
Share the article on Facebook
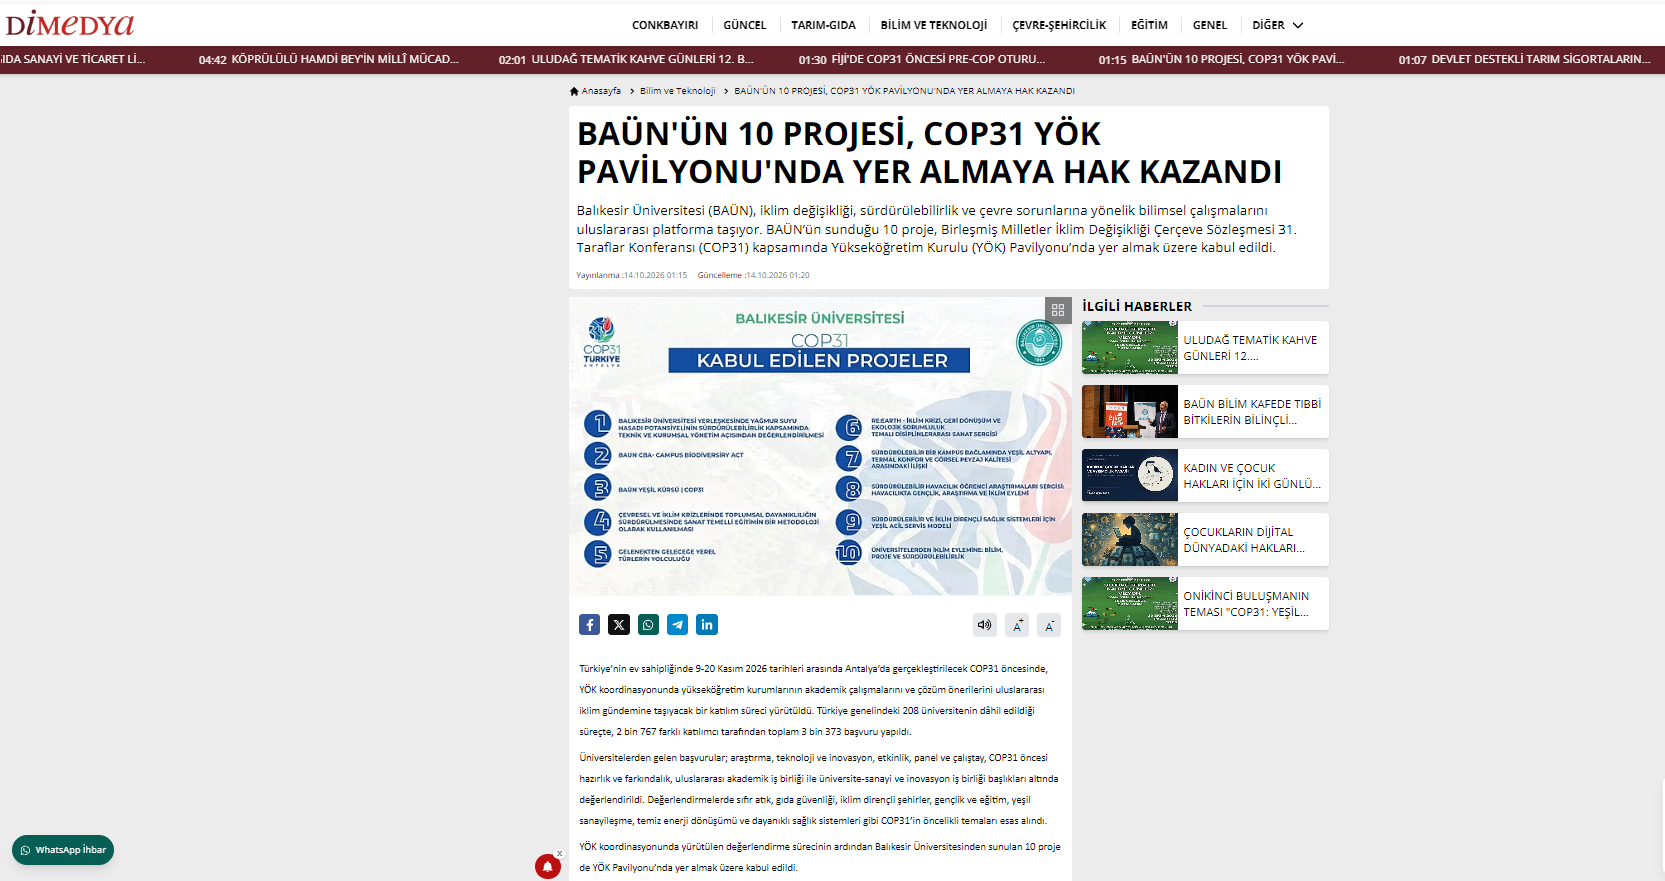589,625
